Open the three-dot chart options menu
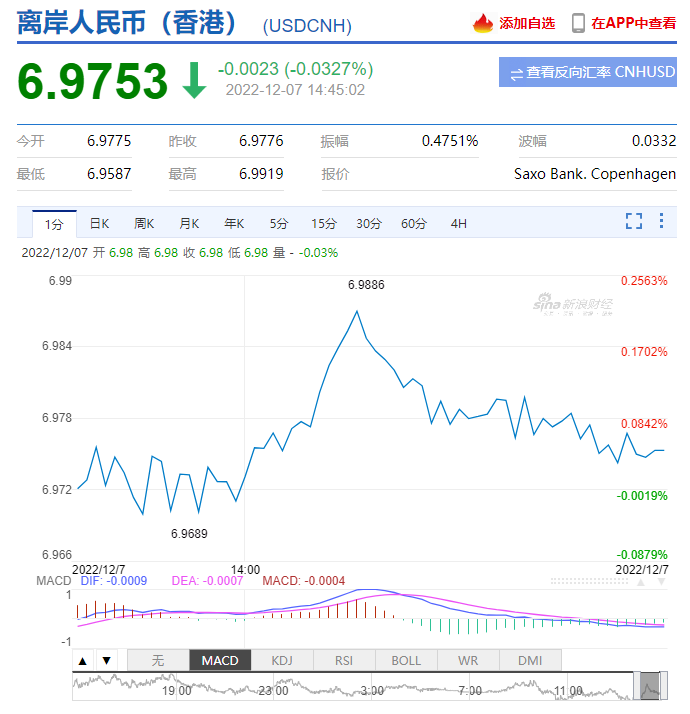This screenshot has width=690, height=714. (661, 221)
